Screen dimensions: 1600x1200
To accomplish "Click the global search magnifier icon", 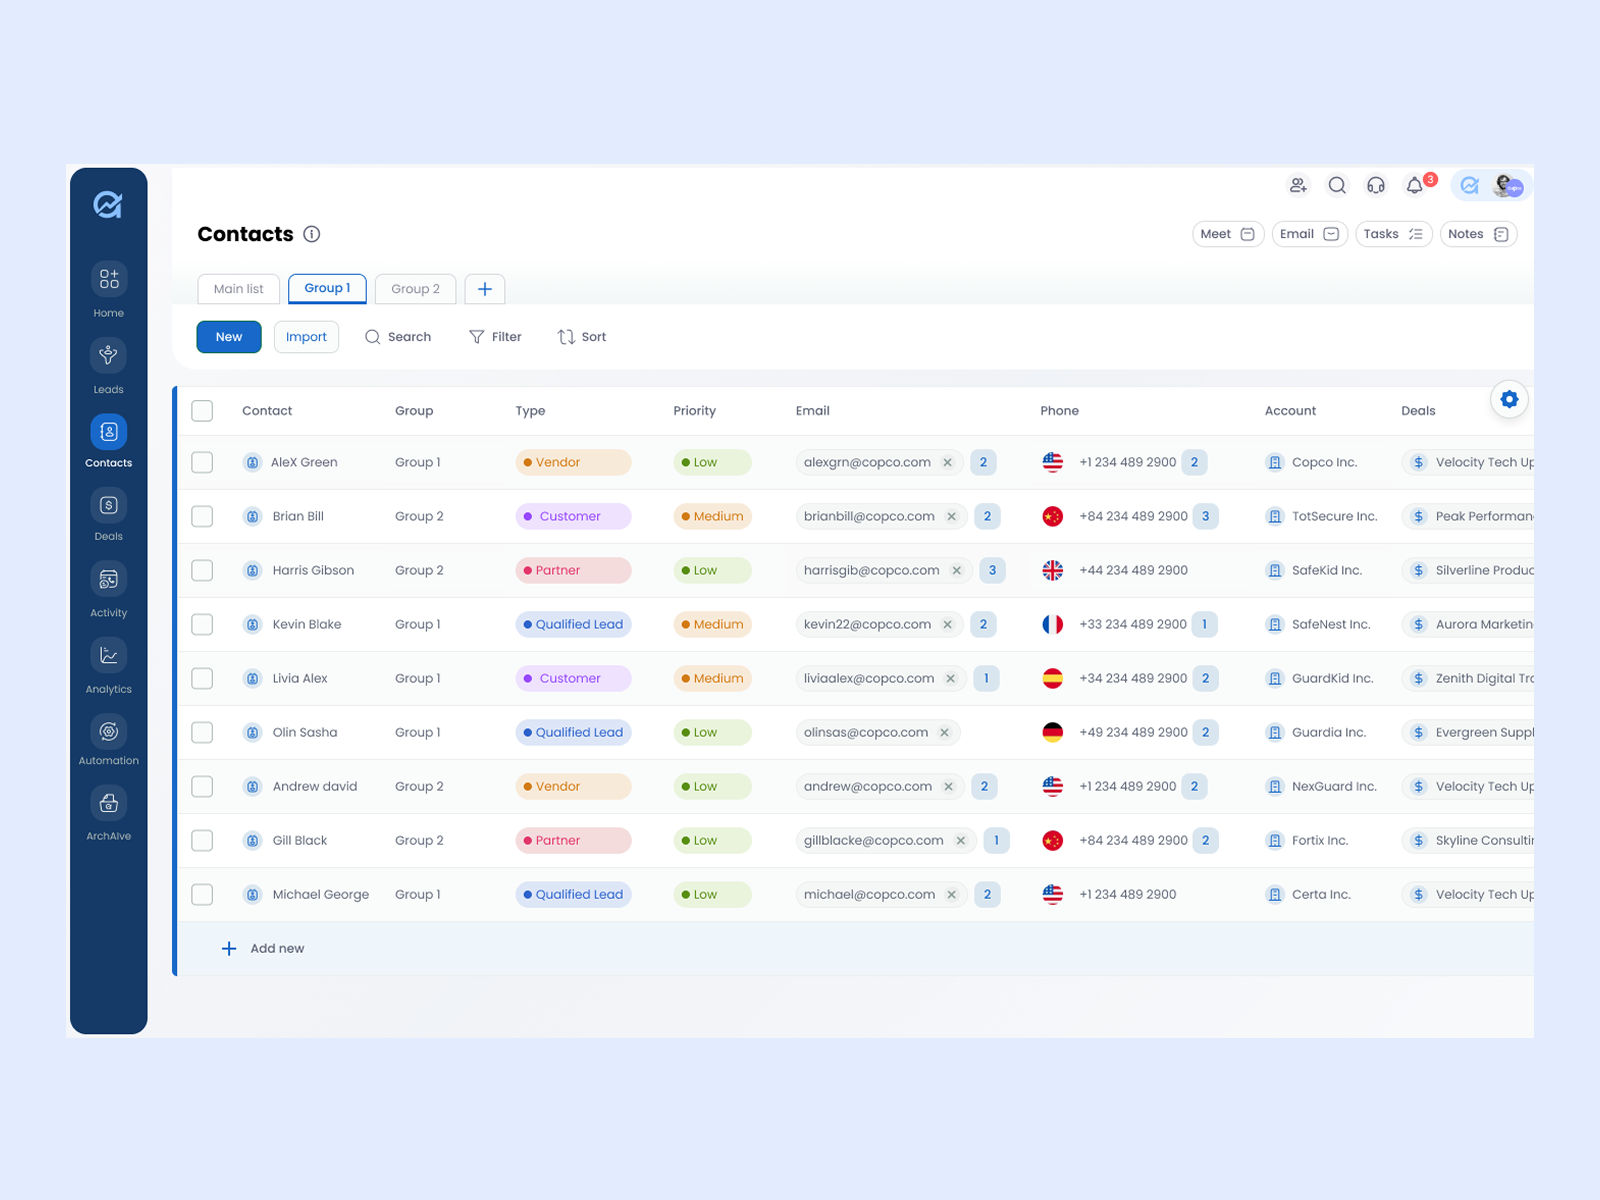I will [1337, 185].
